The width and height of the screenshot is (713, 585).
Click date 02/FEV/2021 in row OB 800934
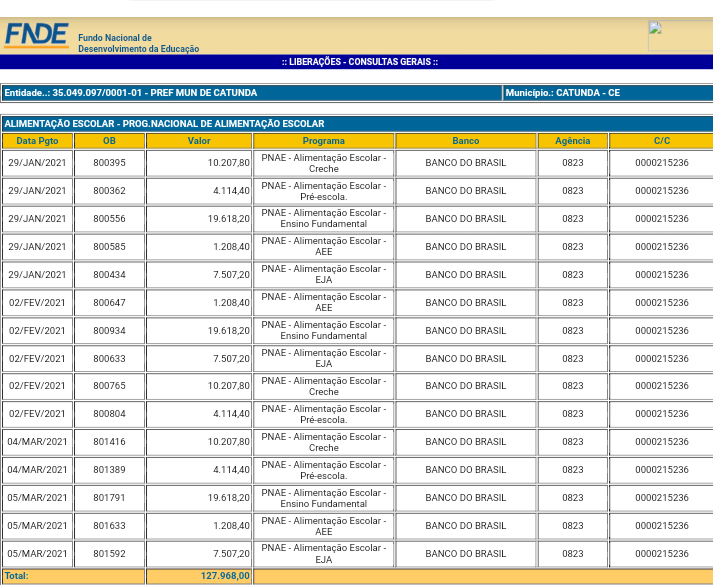[x=37, y=331]
